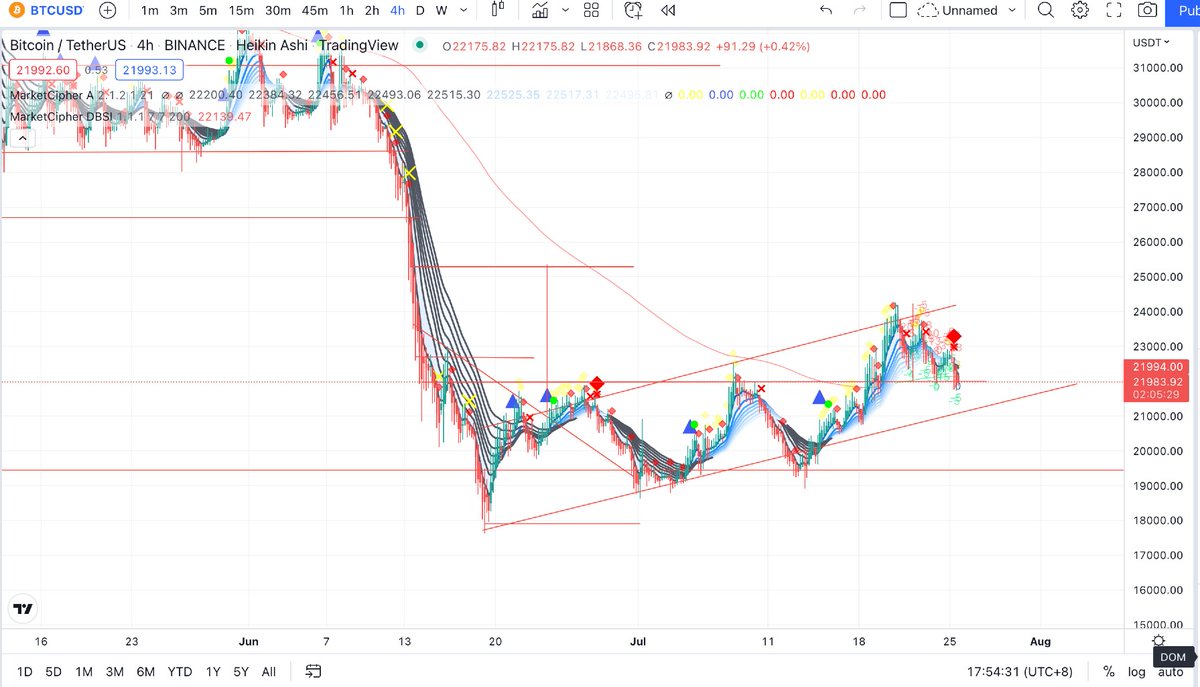Set date range to 3M

pyautogui.click(x=114, y=671)
